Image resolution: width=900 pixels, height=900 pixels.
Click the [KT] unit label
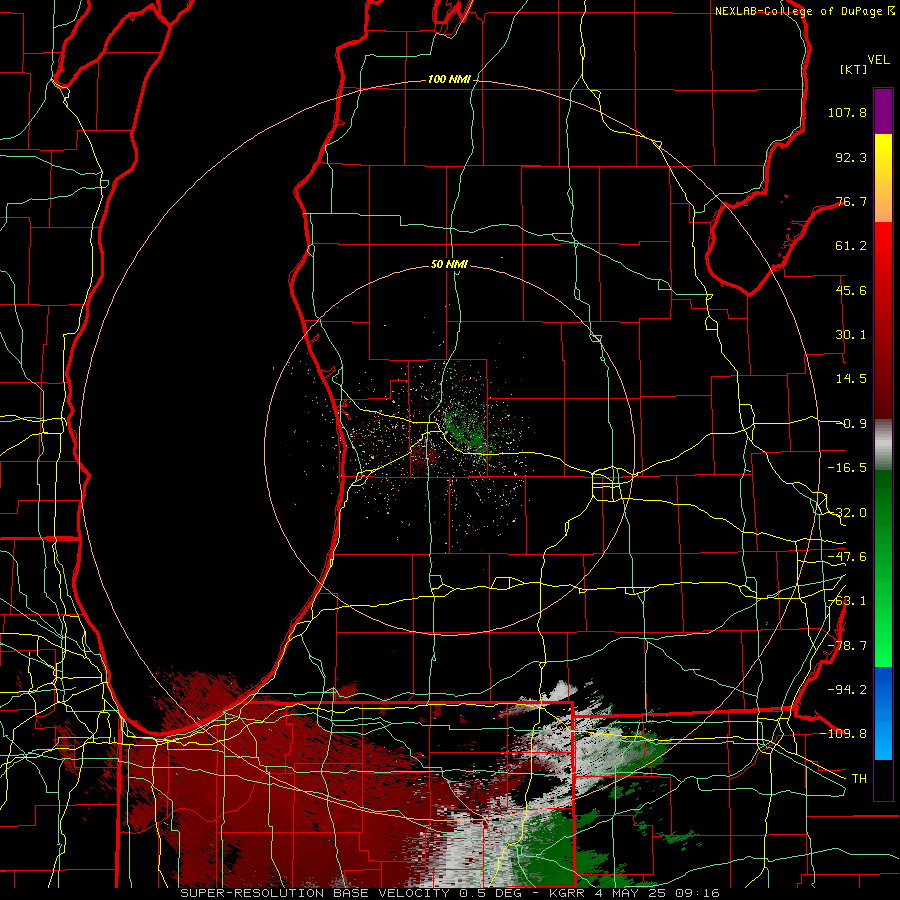854,69
